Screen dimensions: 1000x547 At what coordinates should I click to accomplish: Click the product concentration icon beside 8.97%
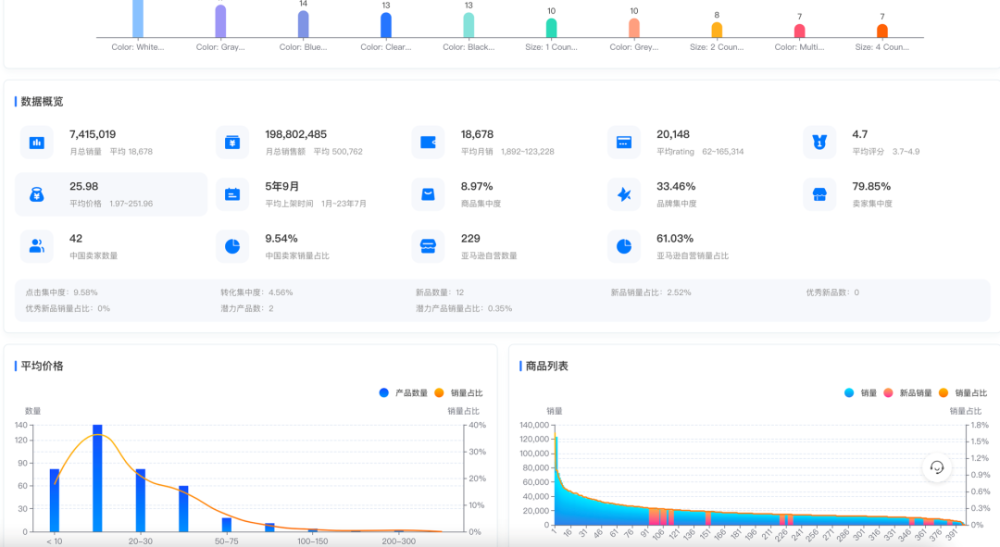[x=428, y=194]
